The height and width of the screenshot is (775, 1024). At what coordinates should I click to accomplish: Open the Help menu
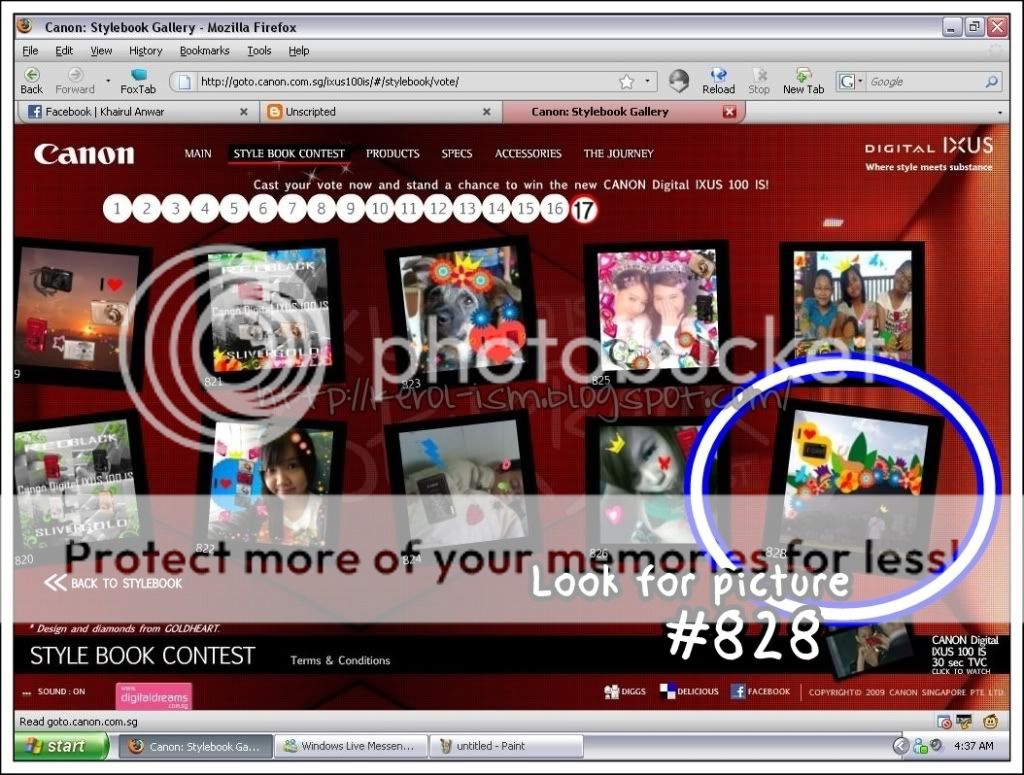click(x=299, y=51)
